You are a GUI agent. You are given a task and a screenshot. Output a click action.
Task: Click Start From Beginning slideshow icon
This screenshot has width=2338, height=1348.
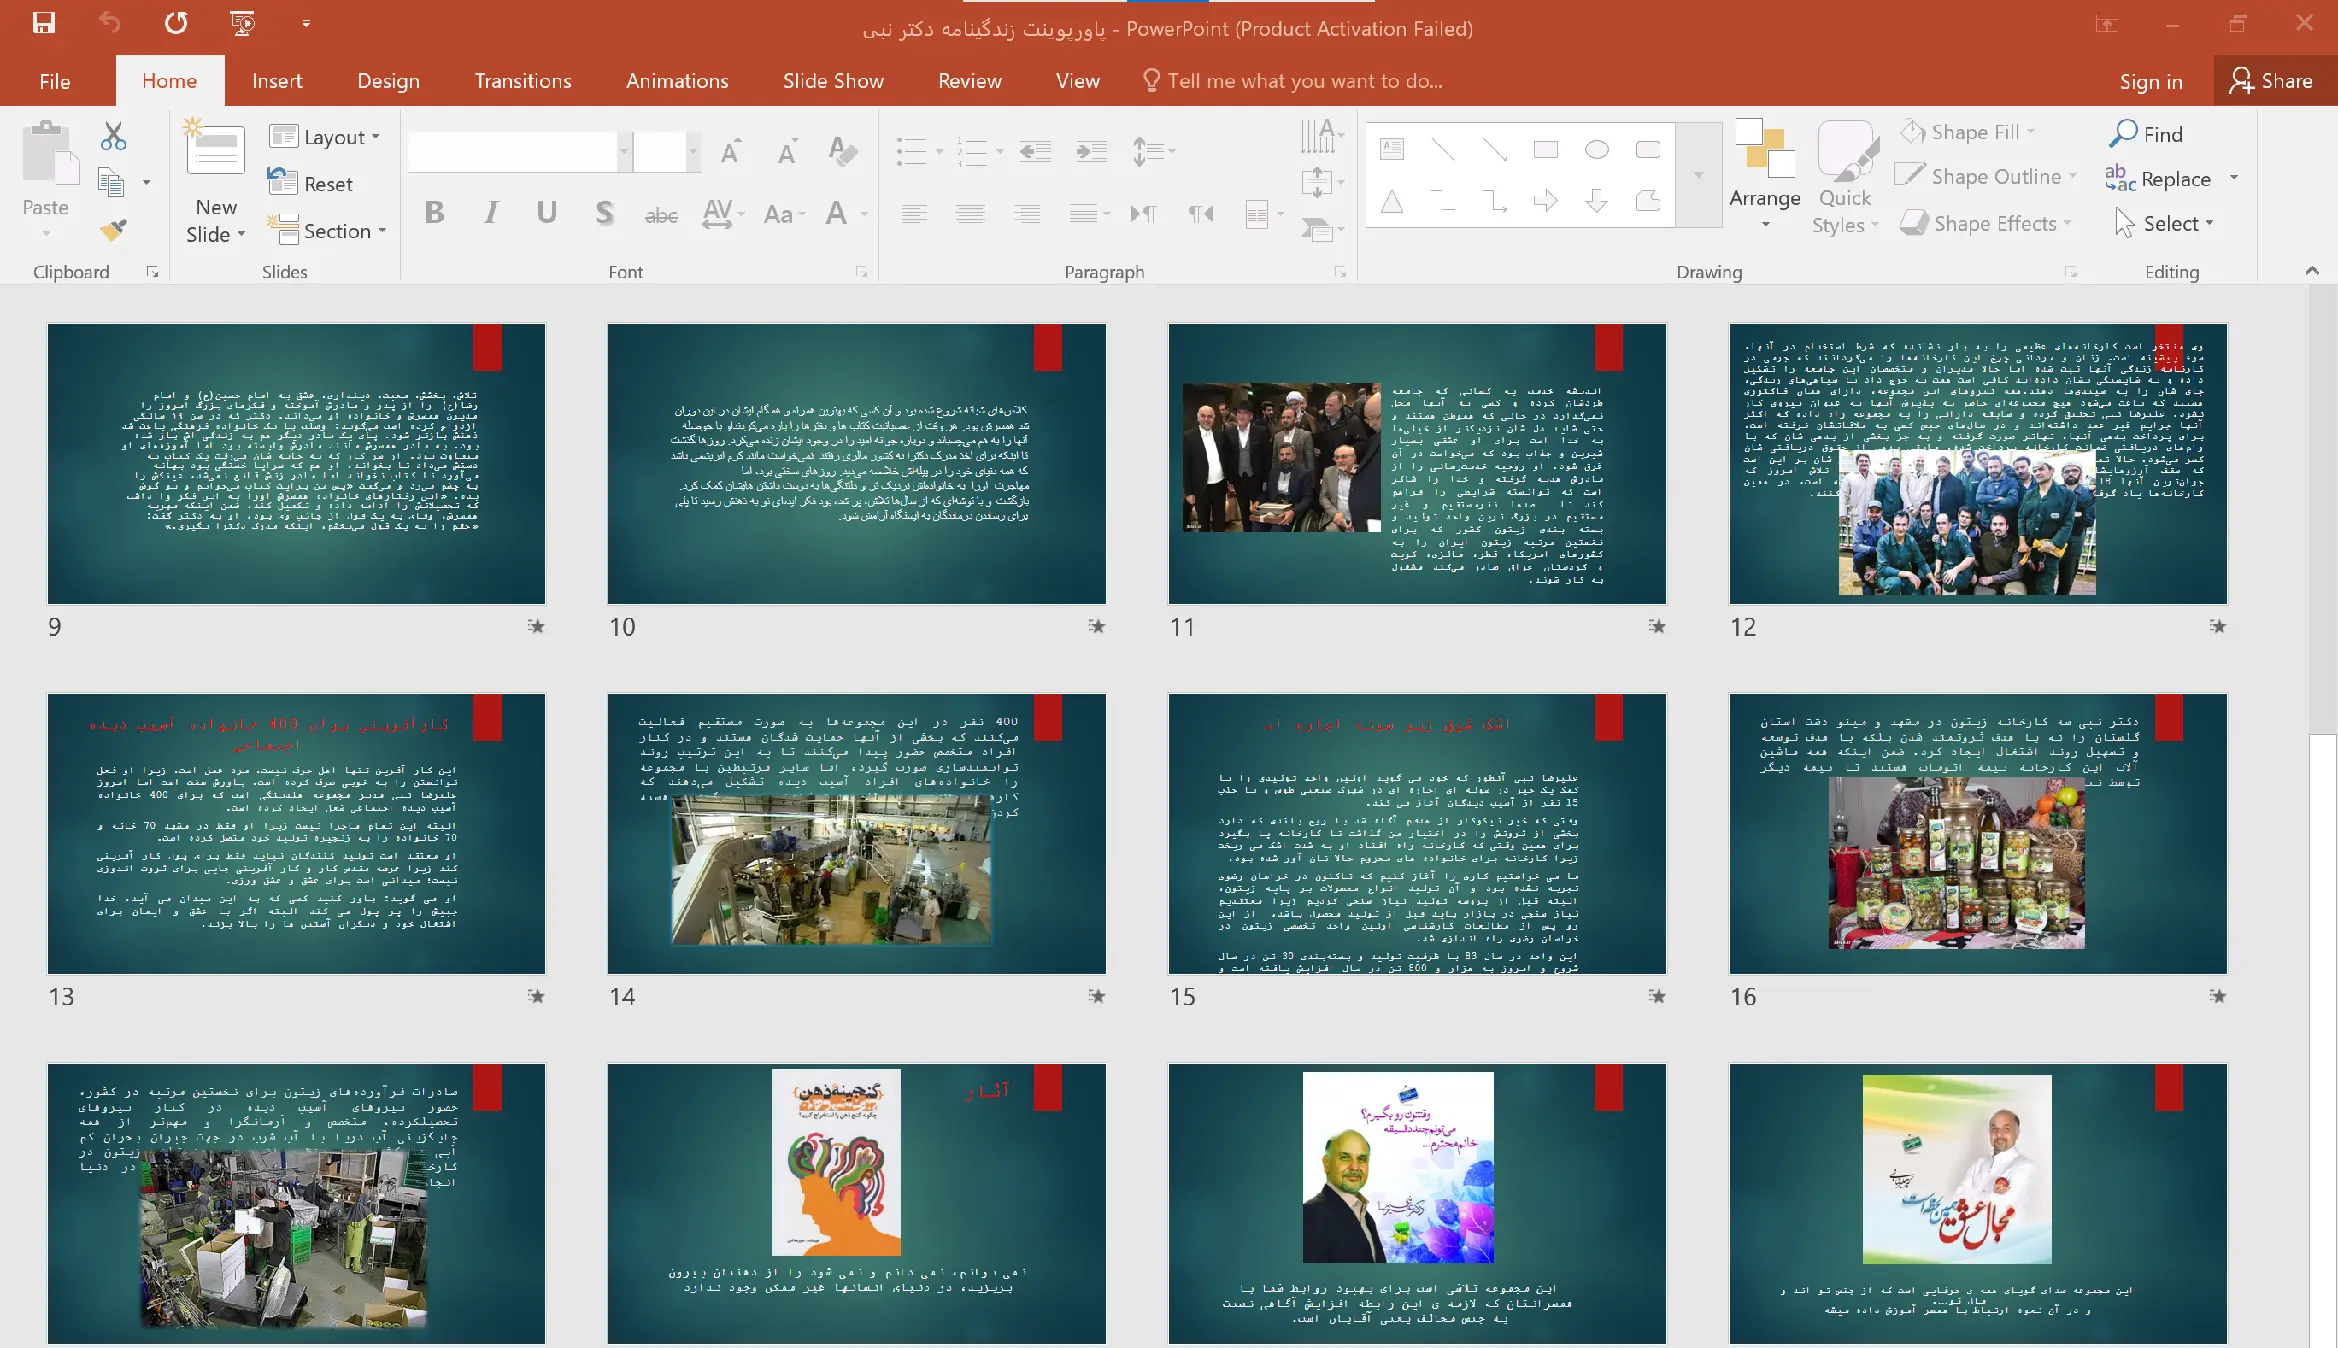pos(242,23)
